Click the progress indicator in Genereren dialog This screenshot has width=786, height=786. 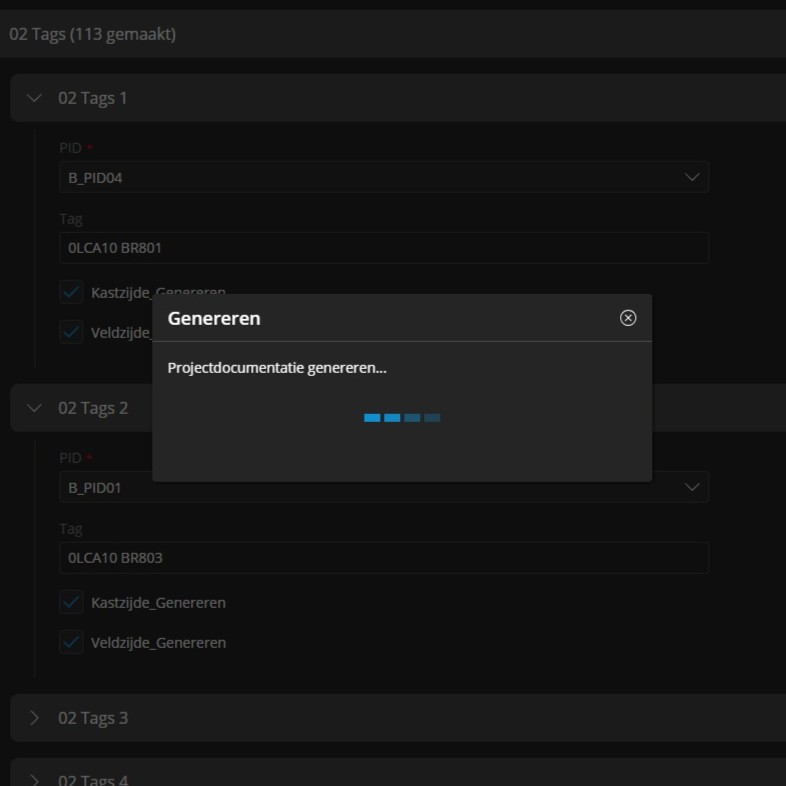[402, 418]
